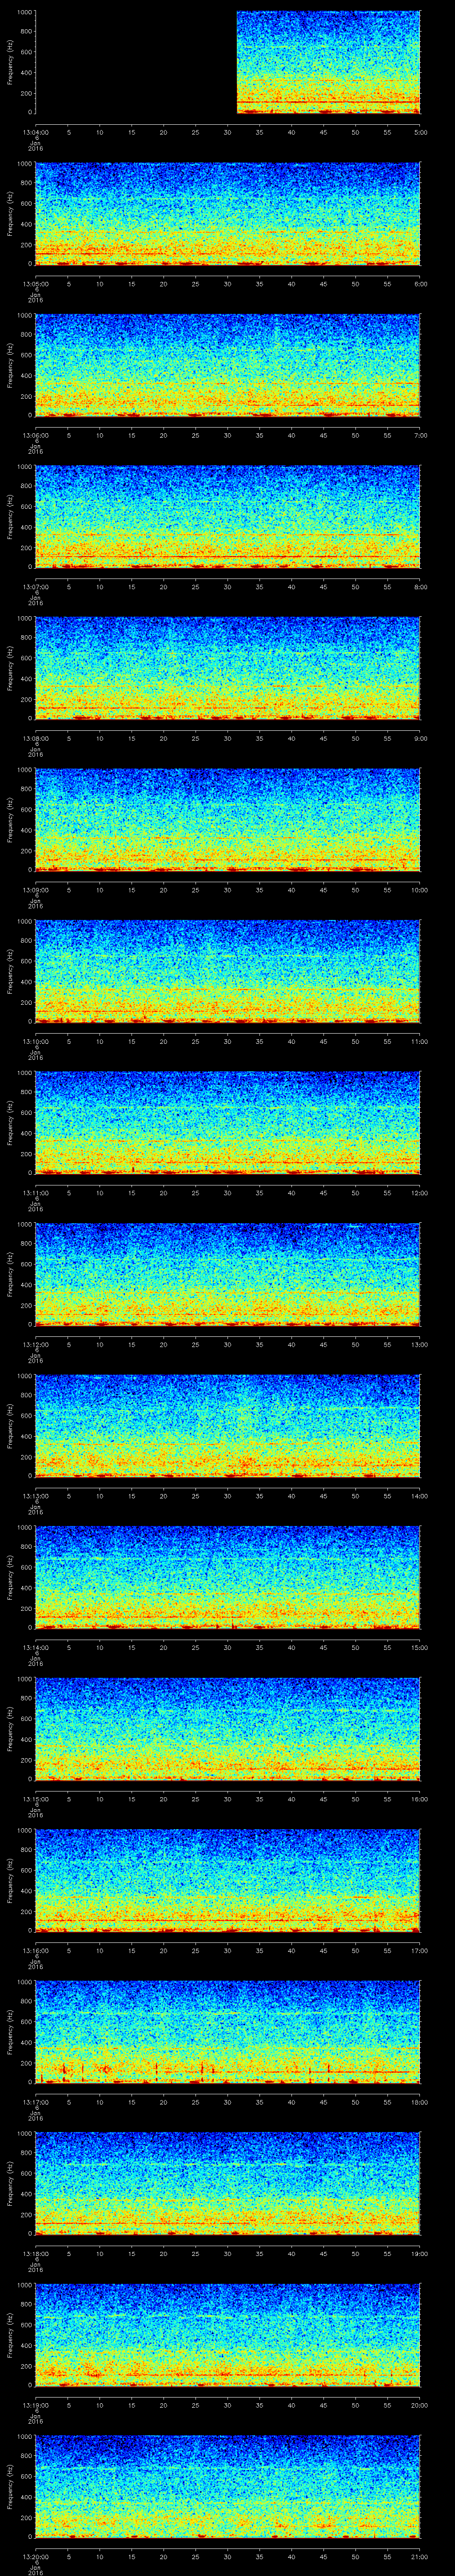Select the spectrogram plot beginning at 13:11:00
The width and height of the screenshot is (455, 2576).
click(x=228, y=1123)
